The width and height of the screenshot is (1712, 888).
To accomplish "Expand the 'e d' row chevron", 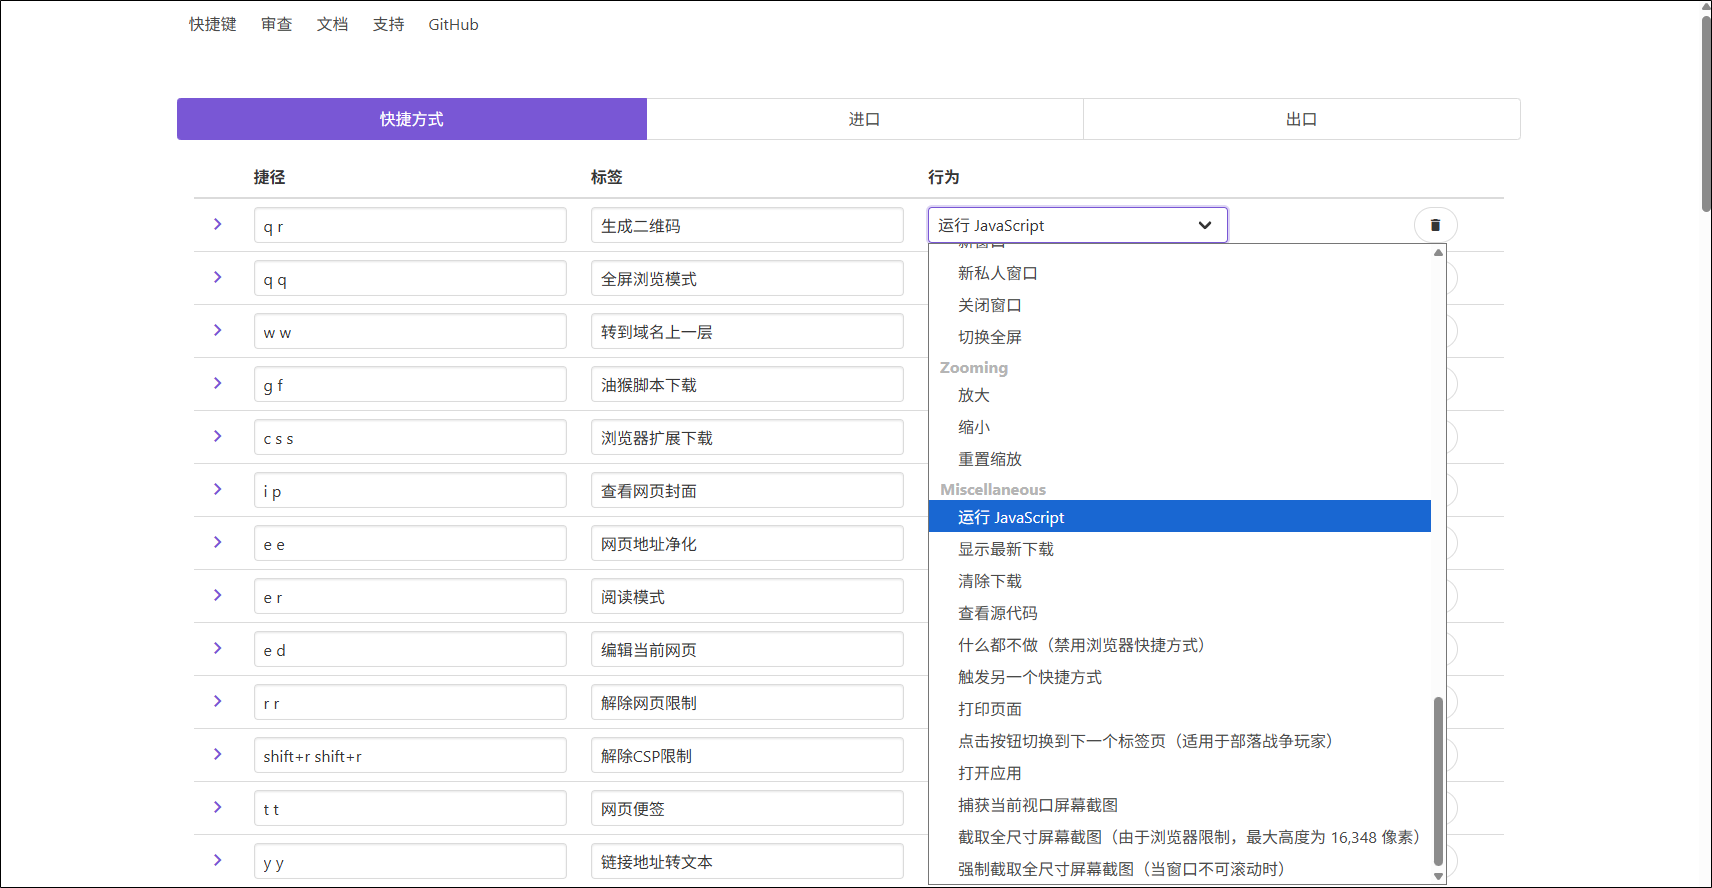I will [x=217, y=649].
